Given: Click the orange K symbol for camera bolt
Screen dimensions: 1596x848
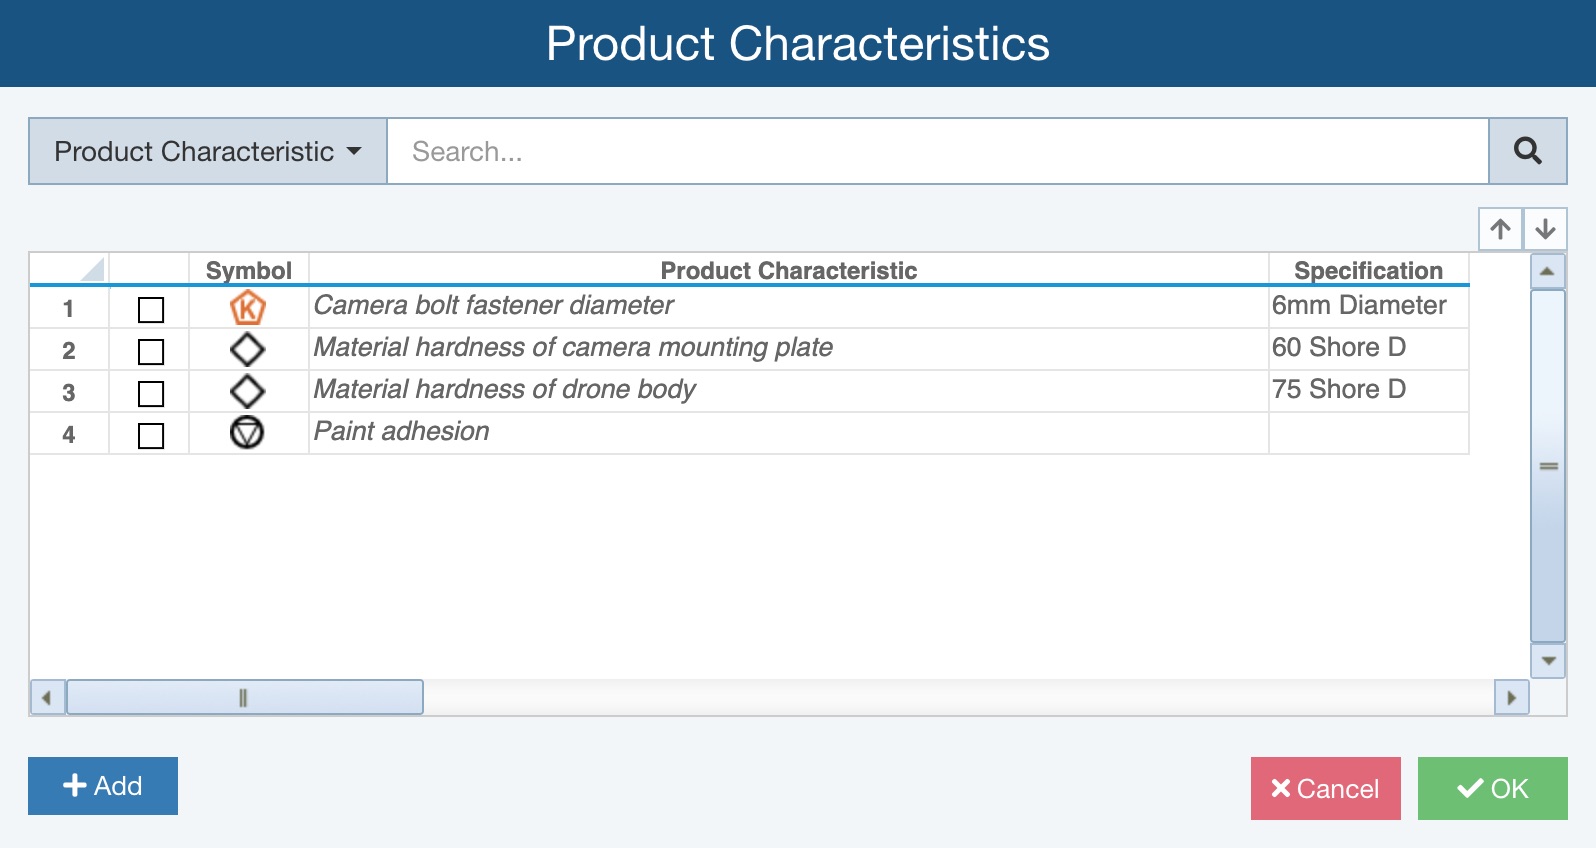Looking at the screenshot, I should [248, 308].
